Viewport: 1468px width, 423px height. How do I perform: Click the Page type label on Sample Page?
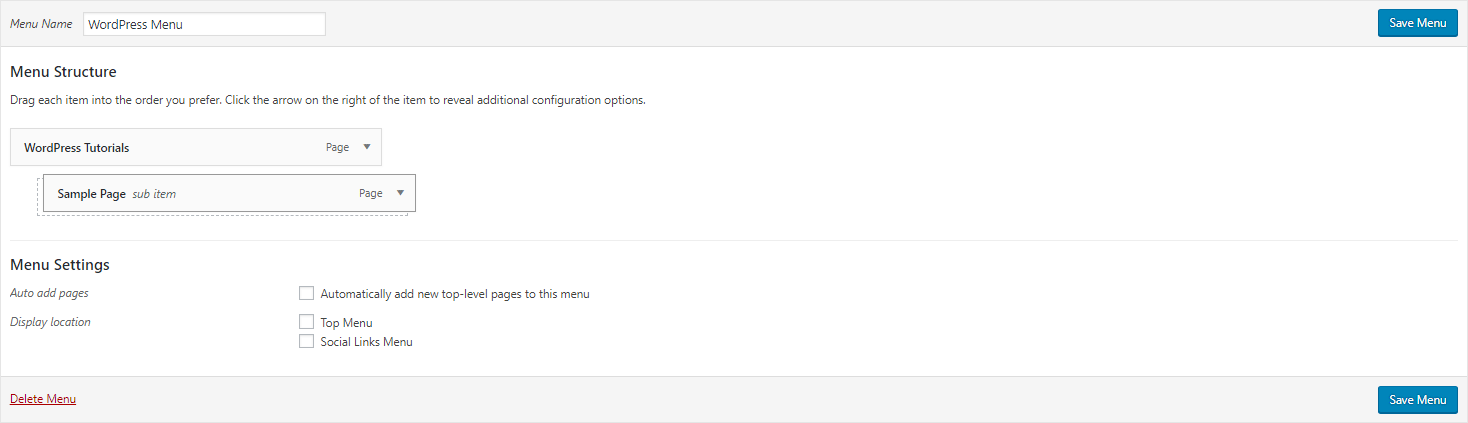(x=371, y=194)
